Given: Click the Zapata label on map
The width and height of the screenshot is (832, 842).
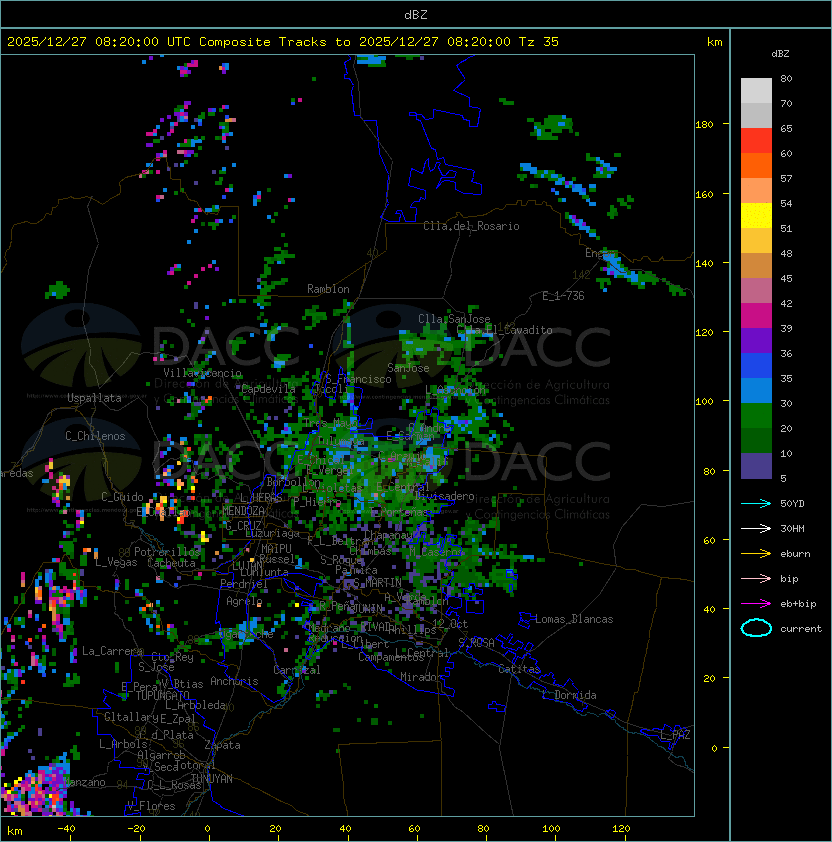Looking at the screenshot, I should pyautogui.click(x=222, y=745).
